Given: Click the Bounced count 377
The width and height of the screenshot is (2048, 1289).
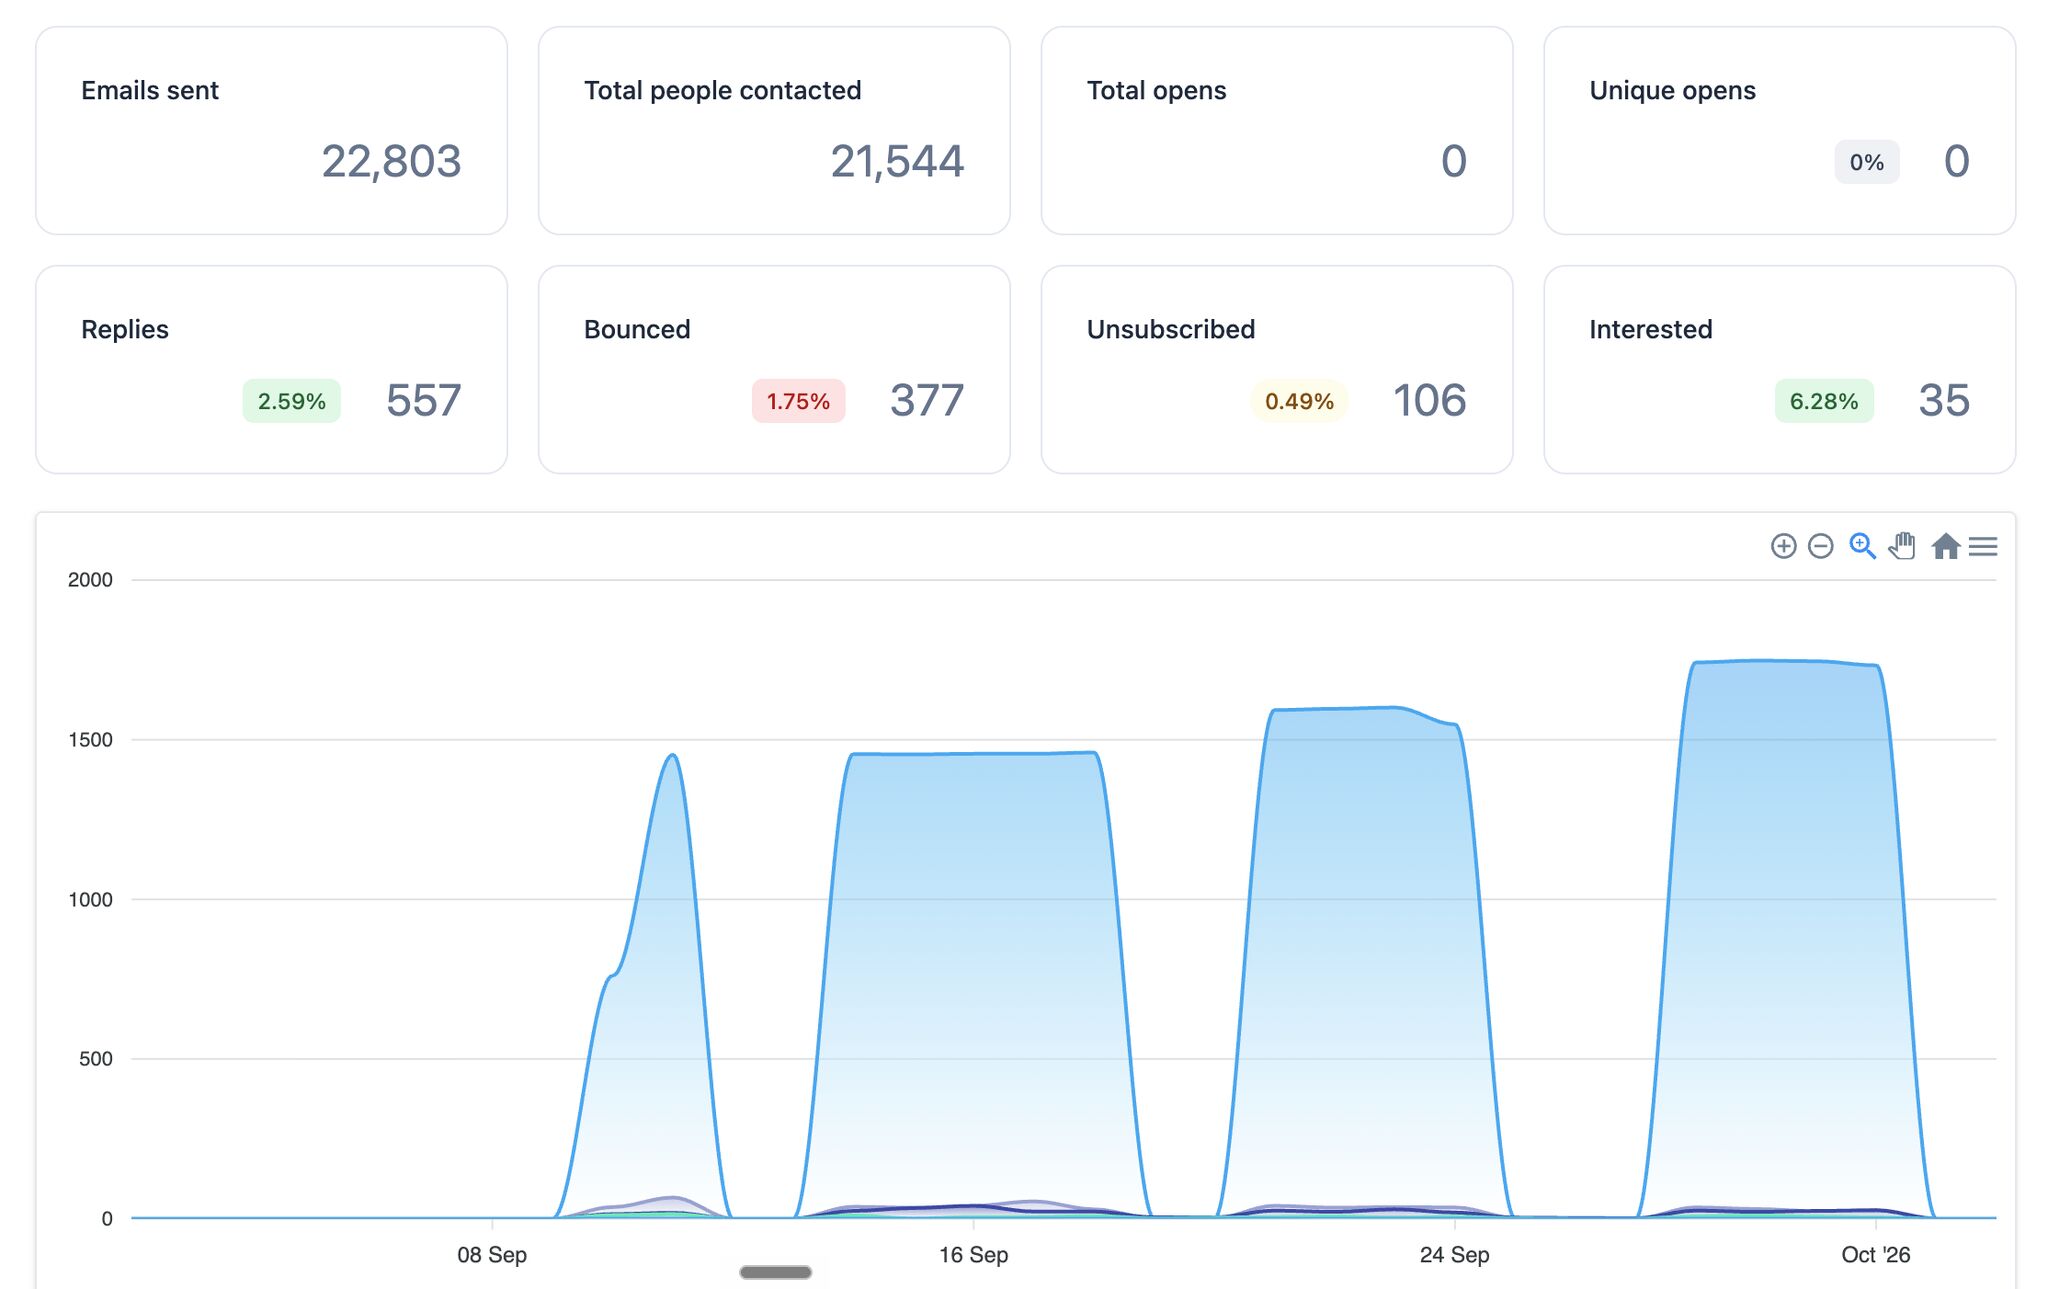Looking at the screenshot, I should [927, 401].
